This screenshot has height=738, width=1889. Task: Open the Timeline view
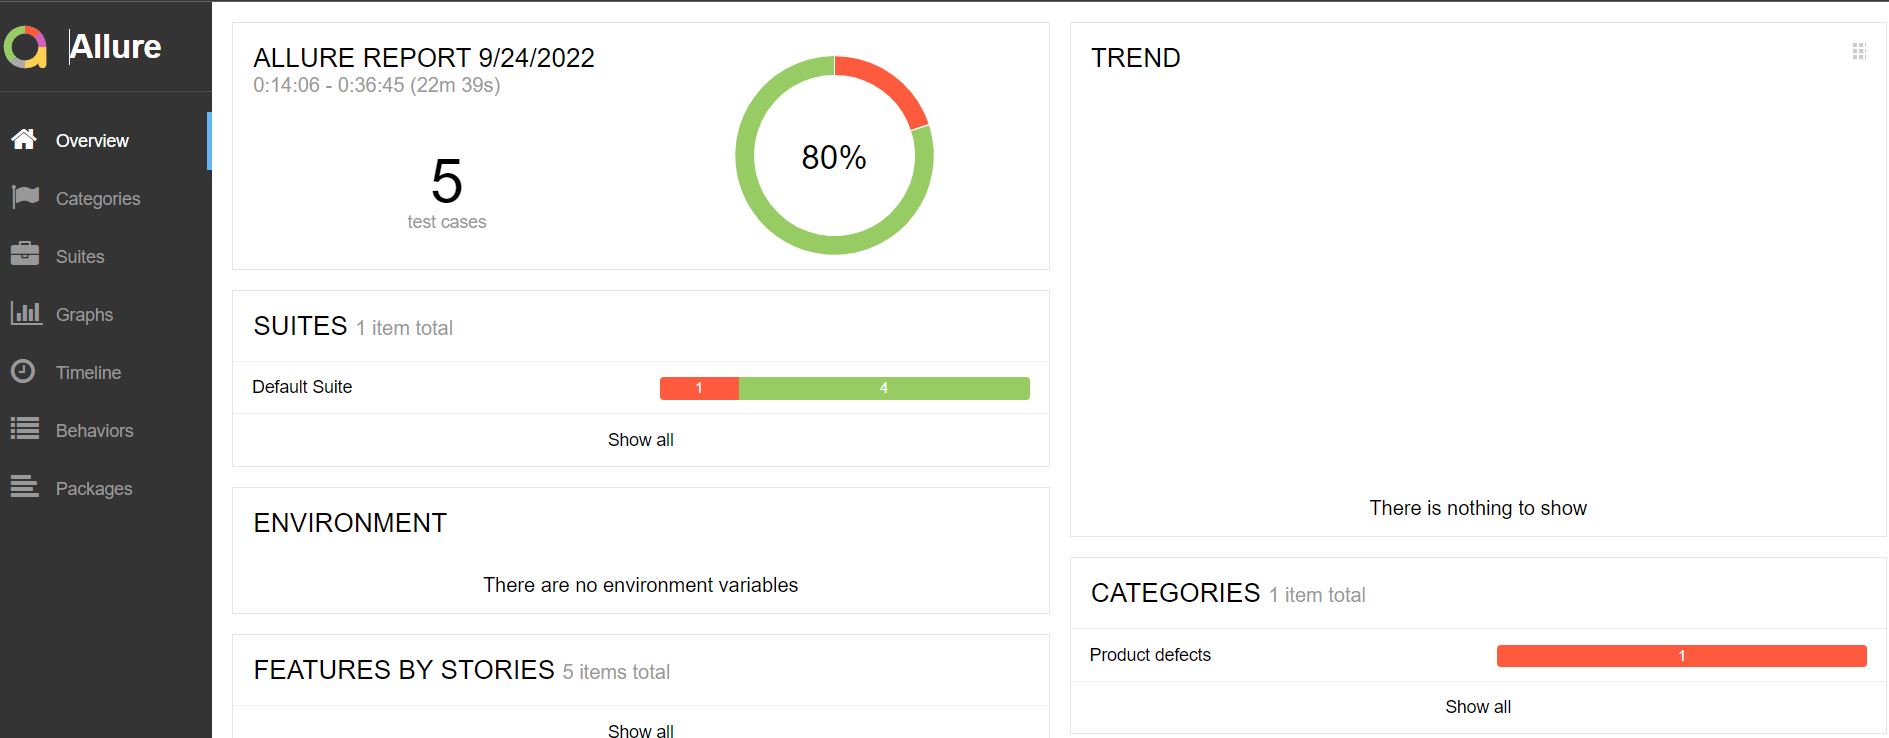pyautogui.click(x=105, y=373)
